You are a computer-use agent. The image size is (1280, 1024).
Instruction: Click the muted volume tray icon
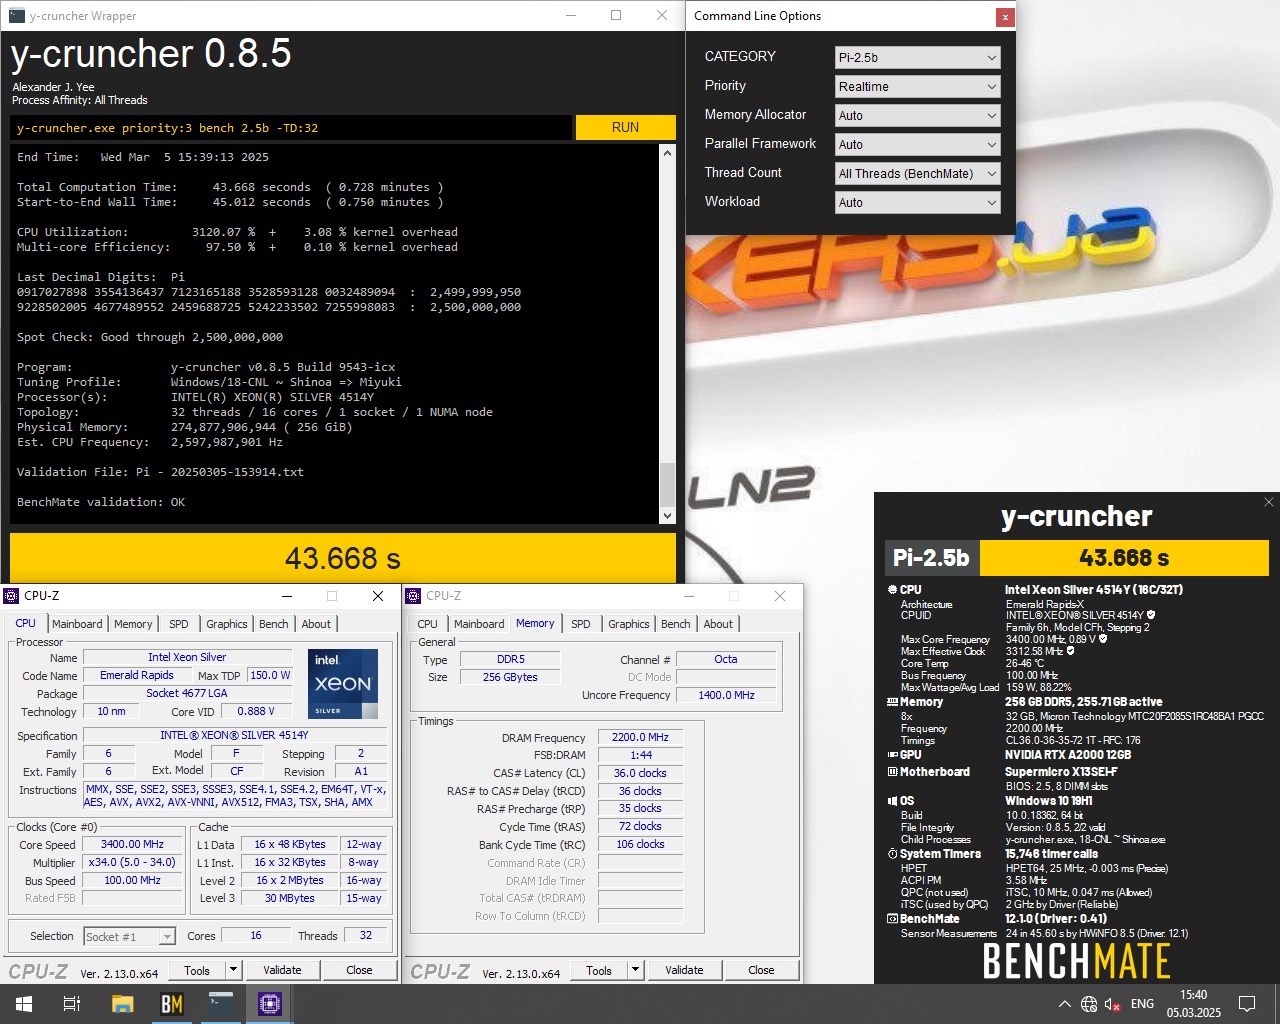(1113, 1004)
